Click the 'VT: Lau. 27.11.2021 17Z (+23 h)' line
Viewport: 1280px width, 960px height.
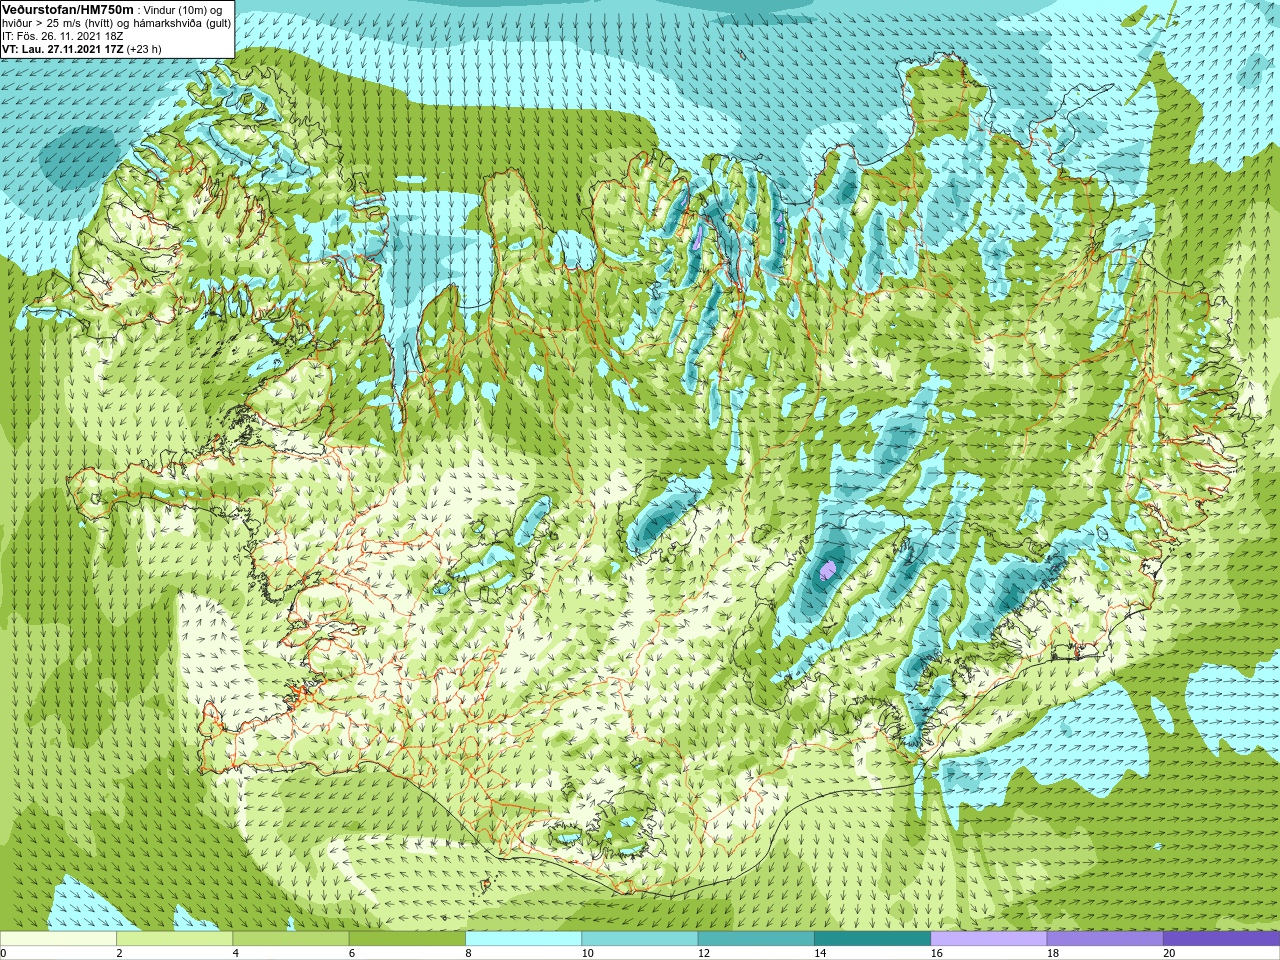pyautogui.click(x=82, y=49)
